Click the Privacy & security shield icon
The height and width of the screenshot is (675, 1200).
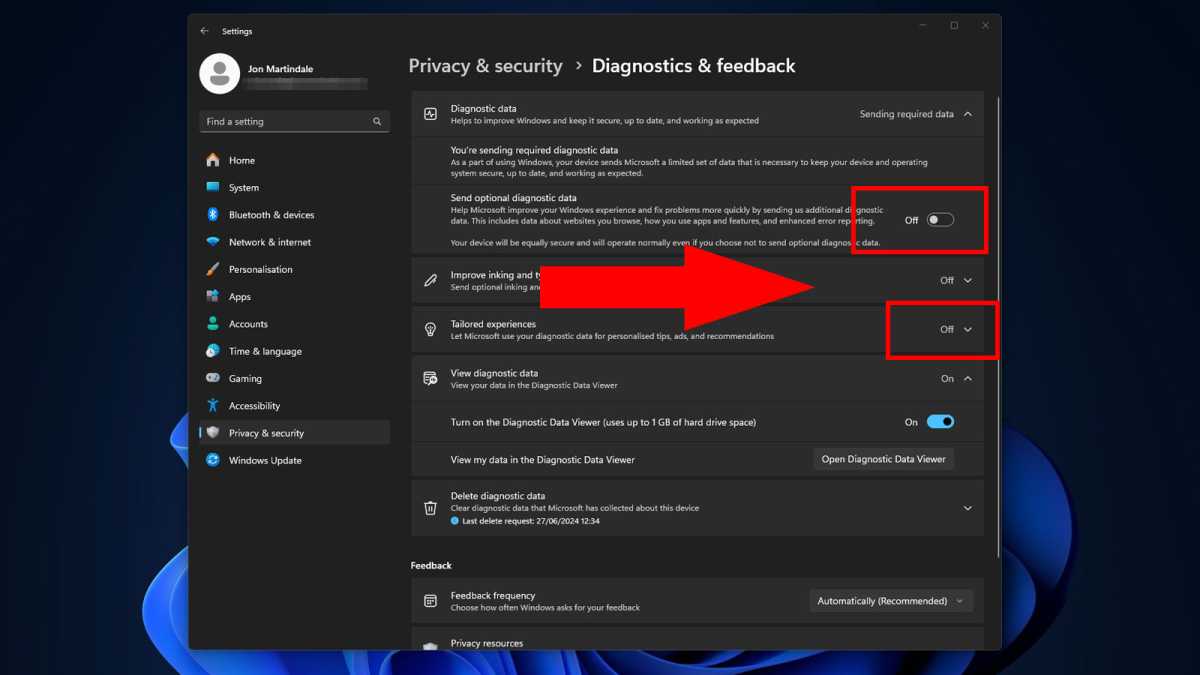click(x=213, y=433)
